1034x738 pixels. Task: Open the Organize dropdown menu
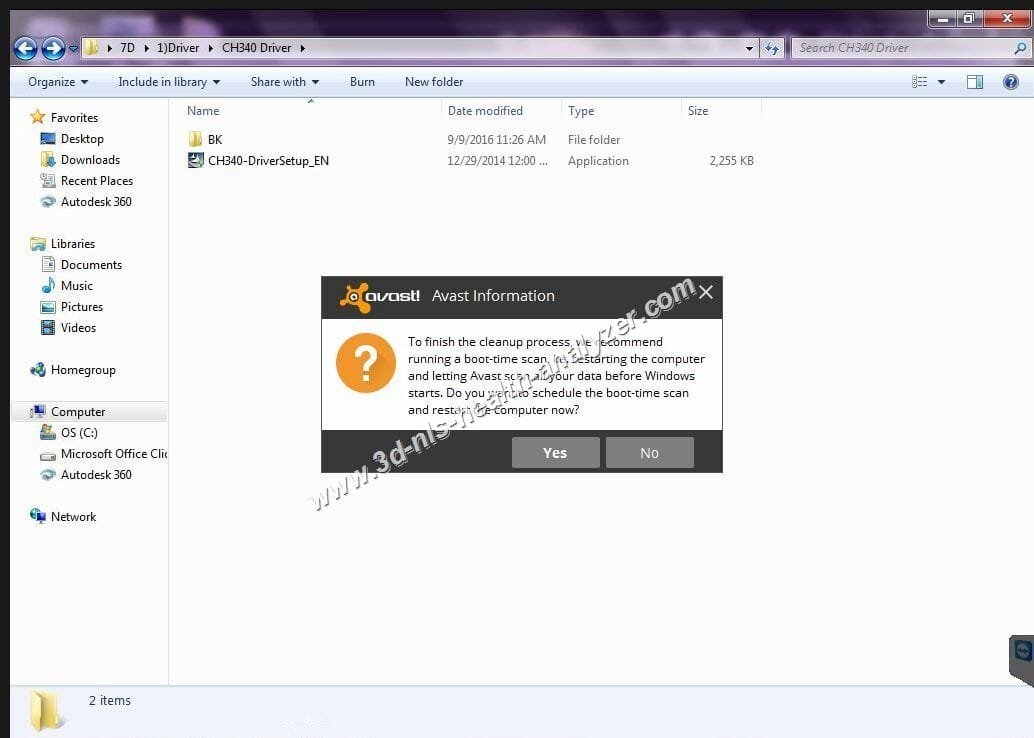(x=55, y=81)
